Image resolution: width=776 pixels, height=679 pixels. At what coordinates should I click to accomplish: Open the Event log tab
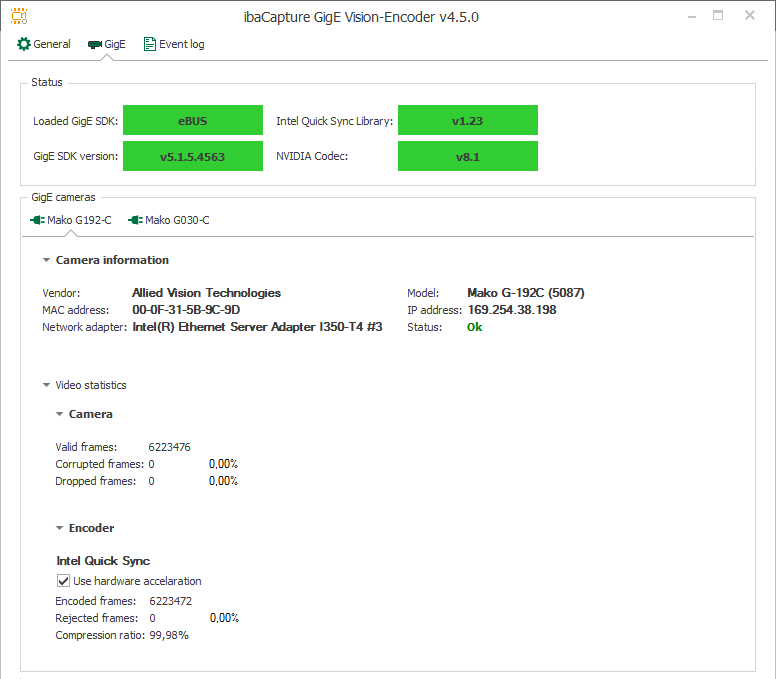tap(174, 44)
